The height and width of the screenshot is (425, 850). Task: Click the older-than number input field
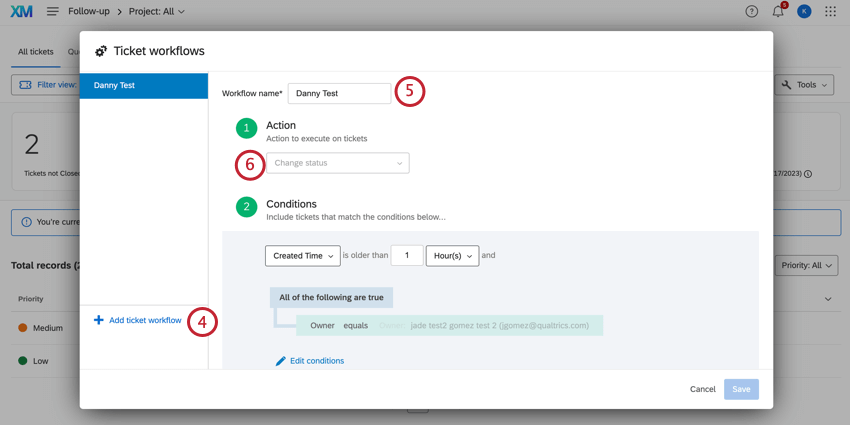[x=407, y=256]
